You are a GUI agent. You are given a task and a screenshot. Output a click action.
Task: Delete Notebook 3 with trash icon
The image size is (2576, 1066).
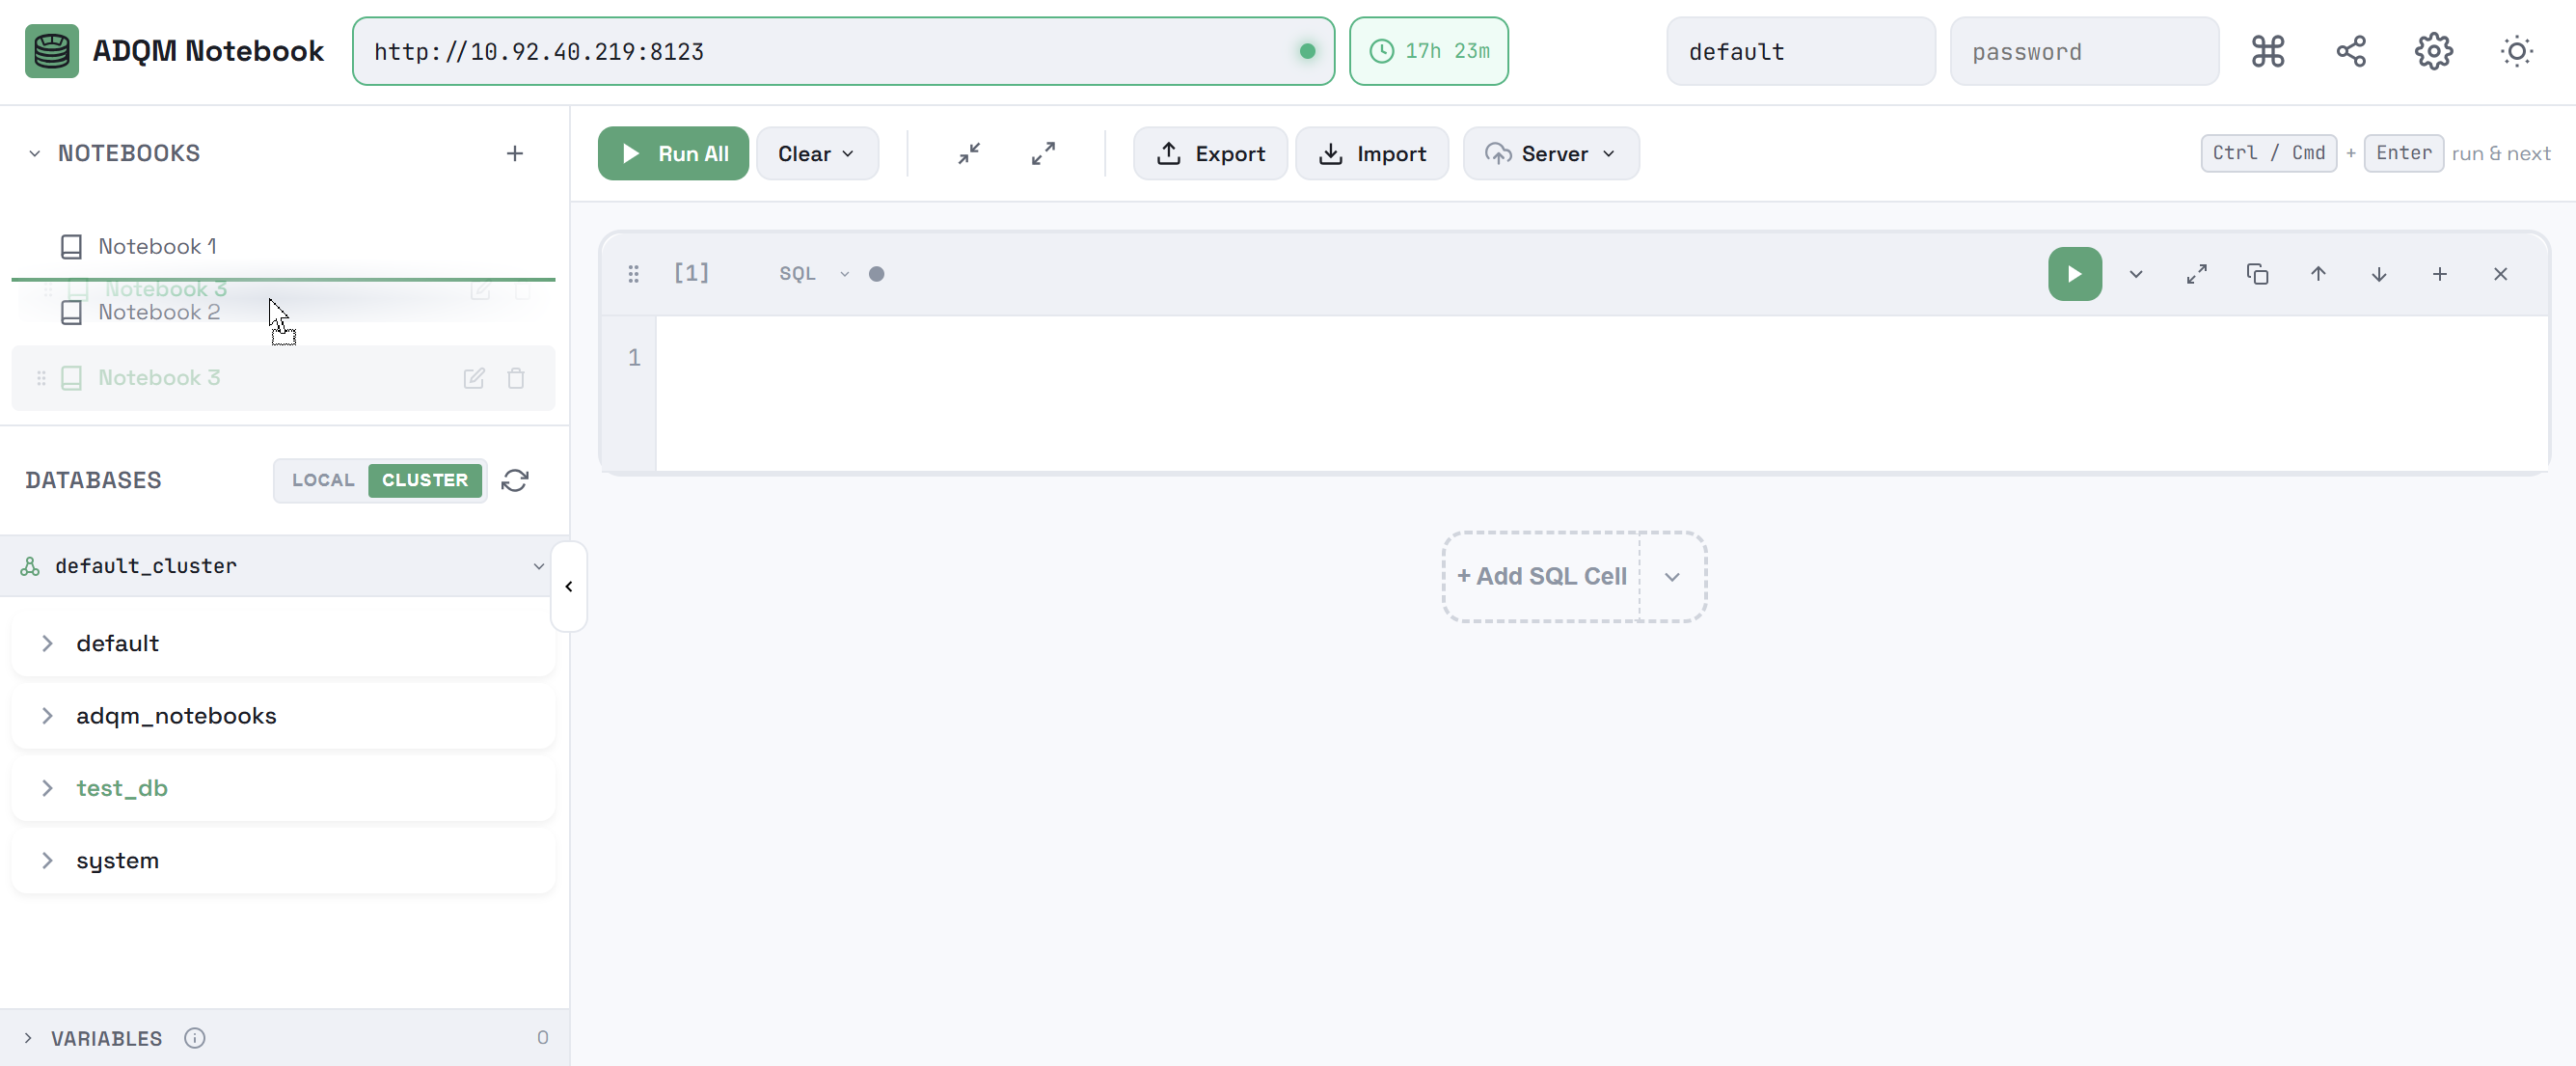(x=516, y=378)
